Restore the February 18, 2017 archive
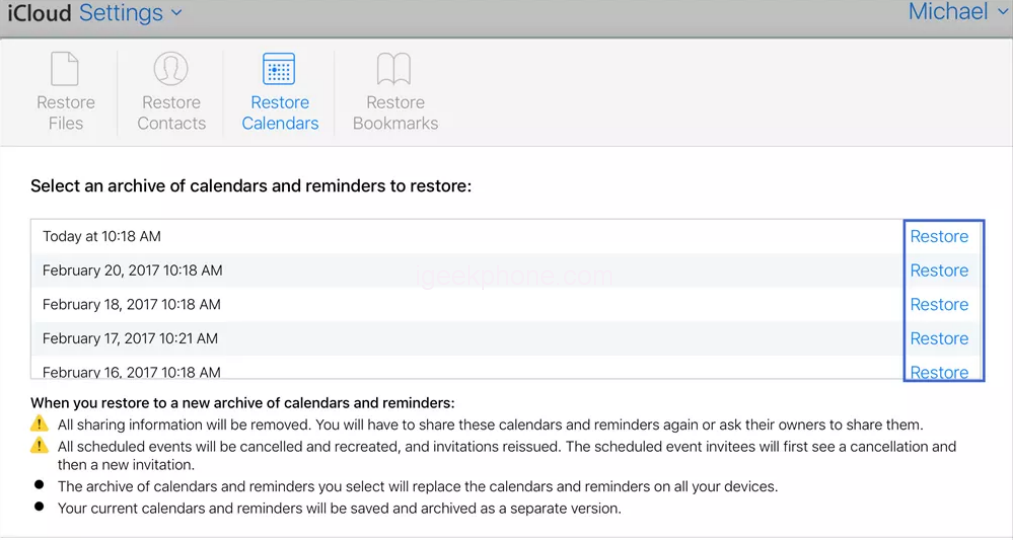Image resolution: width=1014 pixels, height=540 pixels. pyautogui.click(x=939, y=305)
